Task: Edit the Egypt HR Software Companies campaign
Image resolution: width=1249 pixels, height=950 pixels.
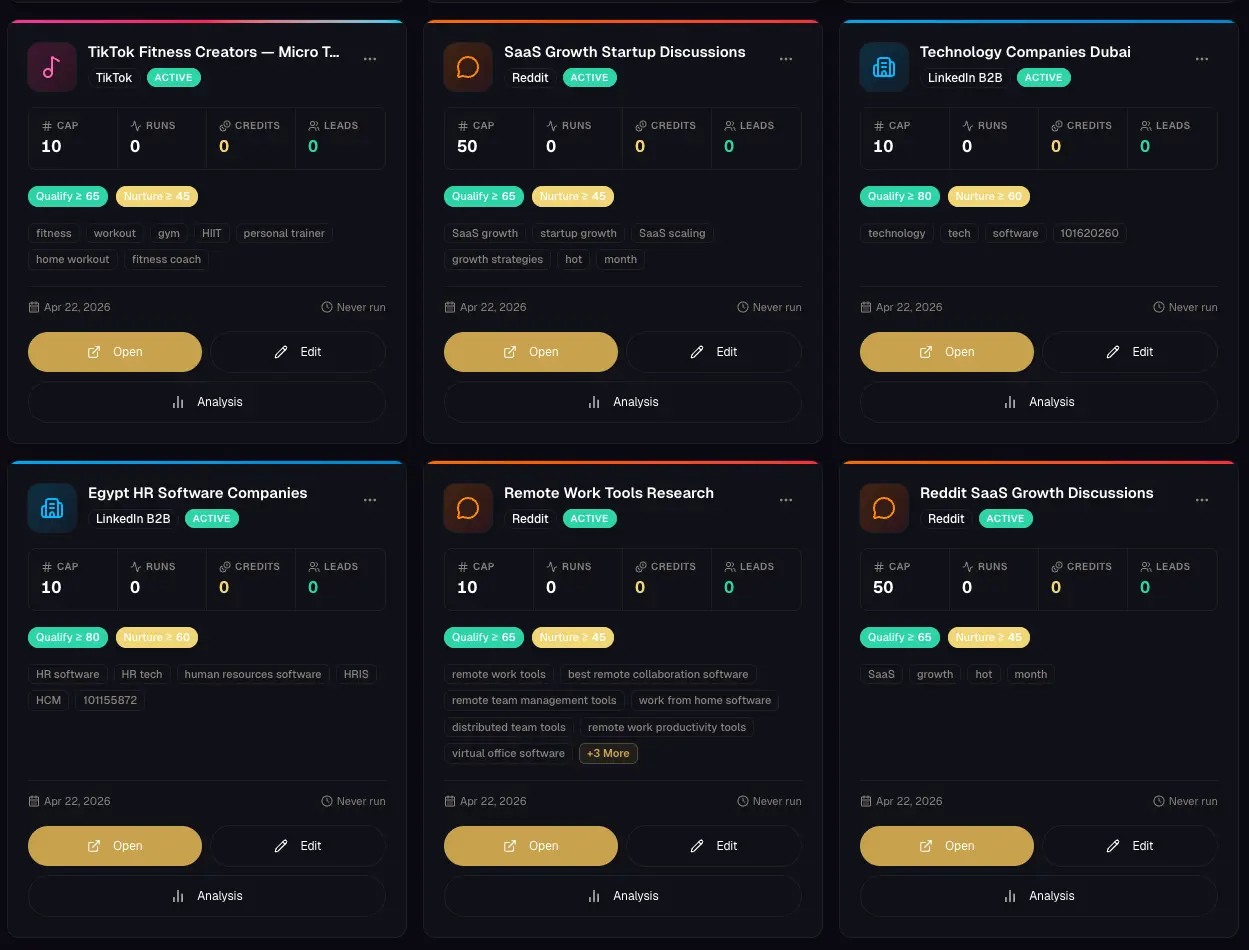Action: [x=298, y=846]
